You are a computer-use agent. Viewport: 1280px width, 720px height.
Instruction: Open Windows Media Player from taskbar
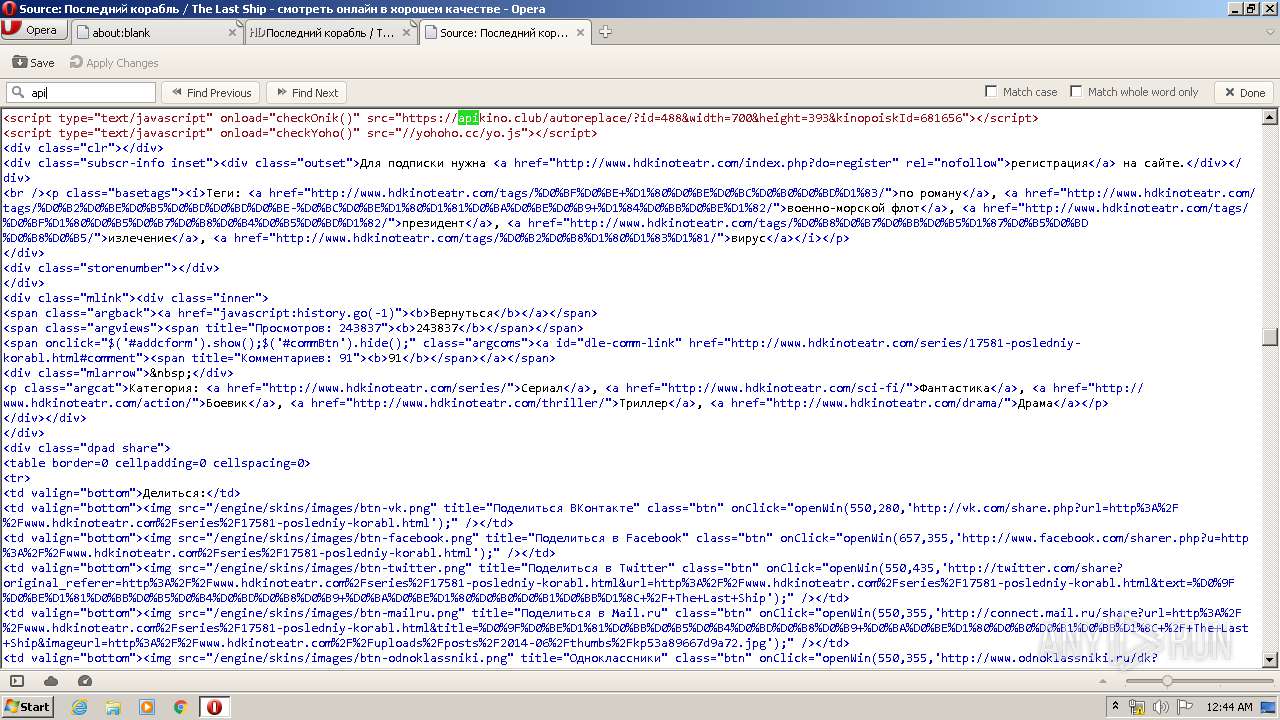[x=147, y=707]
